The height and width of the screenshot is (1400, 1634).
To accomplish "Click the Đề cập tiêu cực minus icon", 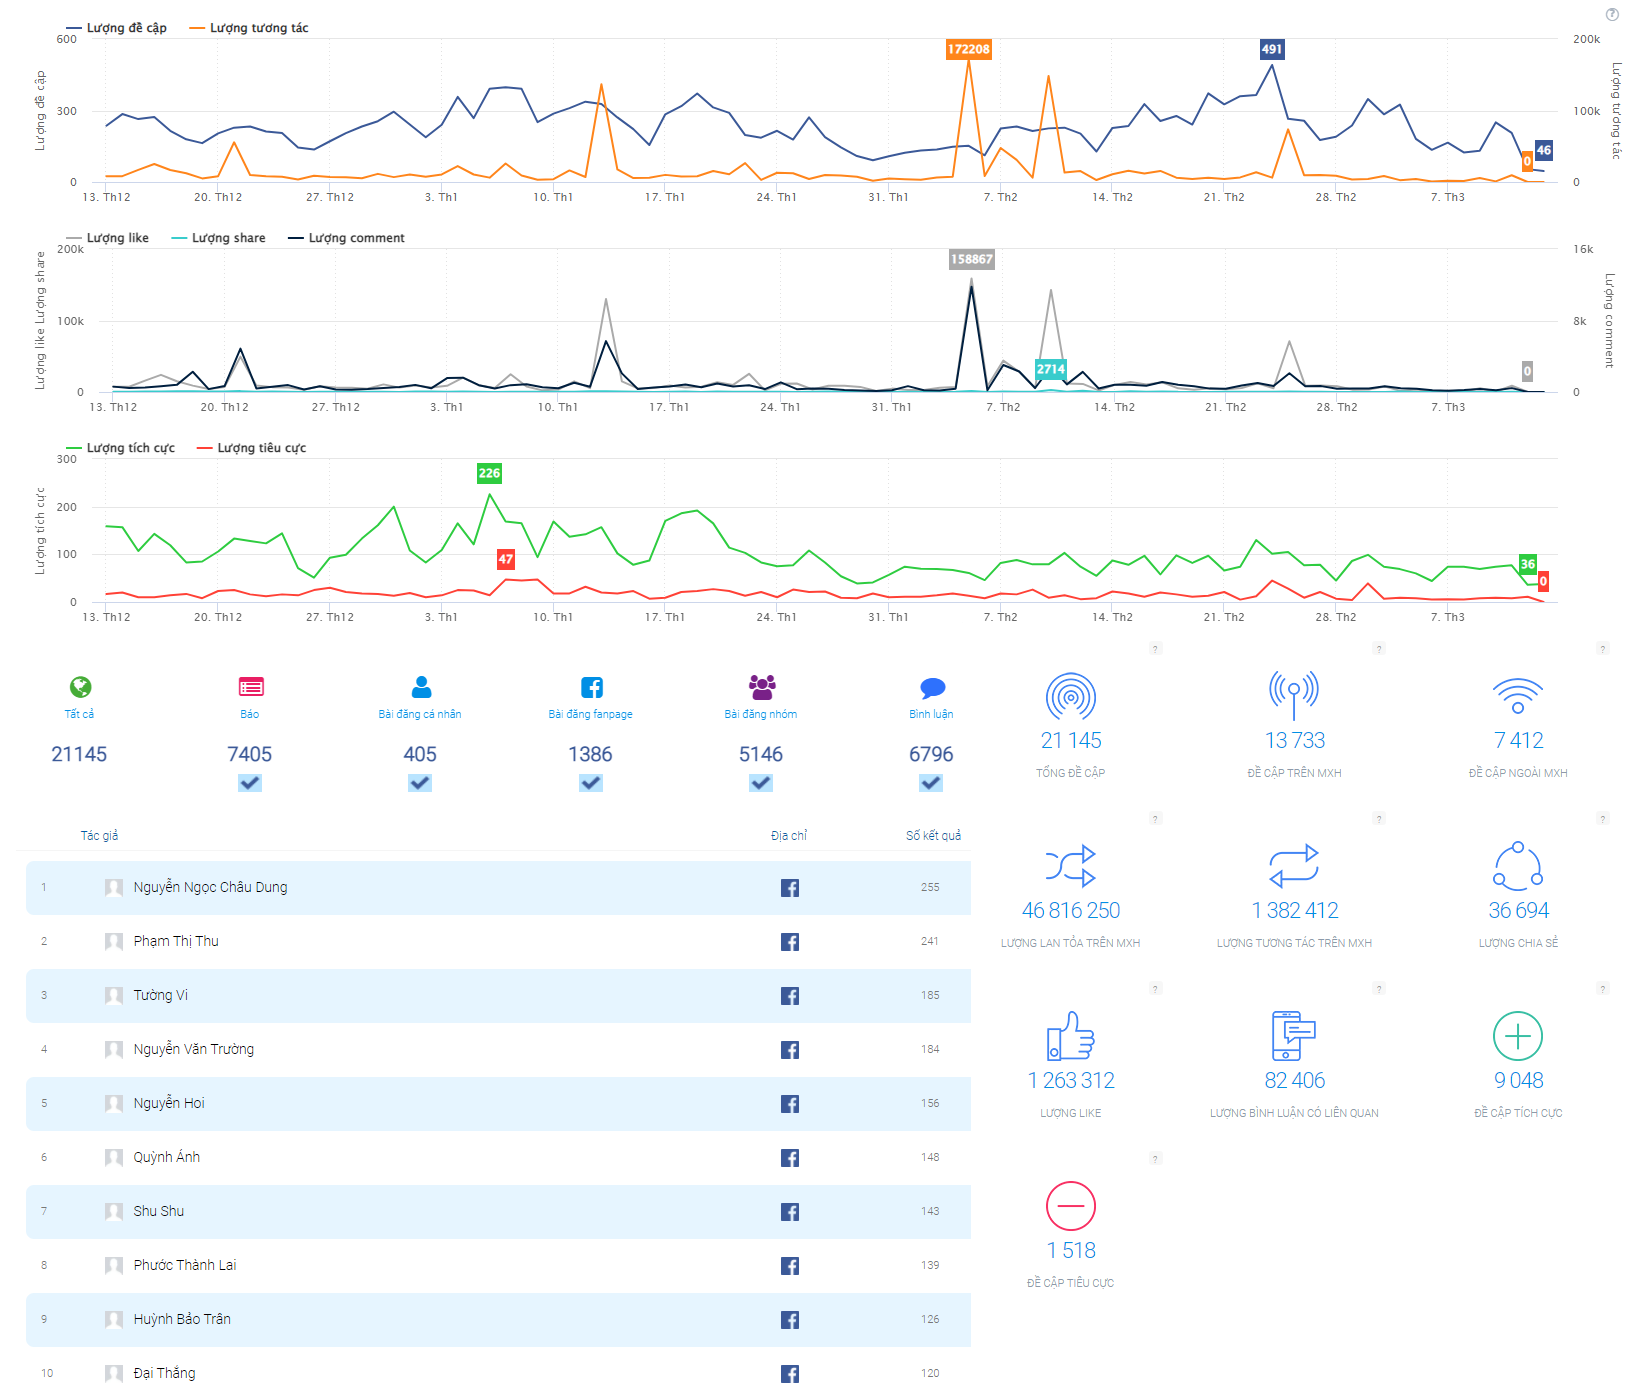I will pos(1070,1206).
